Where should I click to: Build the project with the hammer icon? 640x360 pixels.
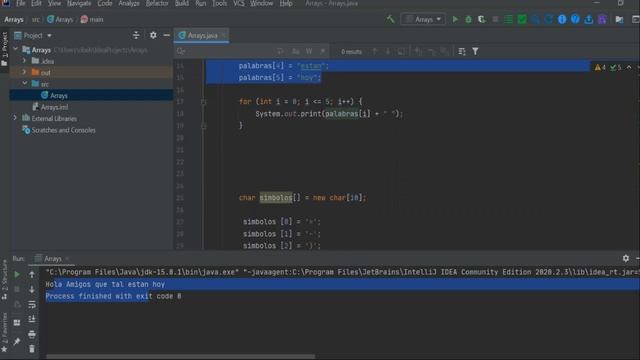(x=391, y=19)
